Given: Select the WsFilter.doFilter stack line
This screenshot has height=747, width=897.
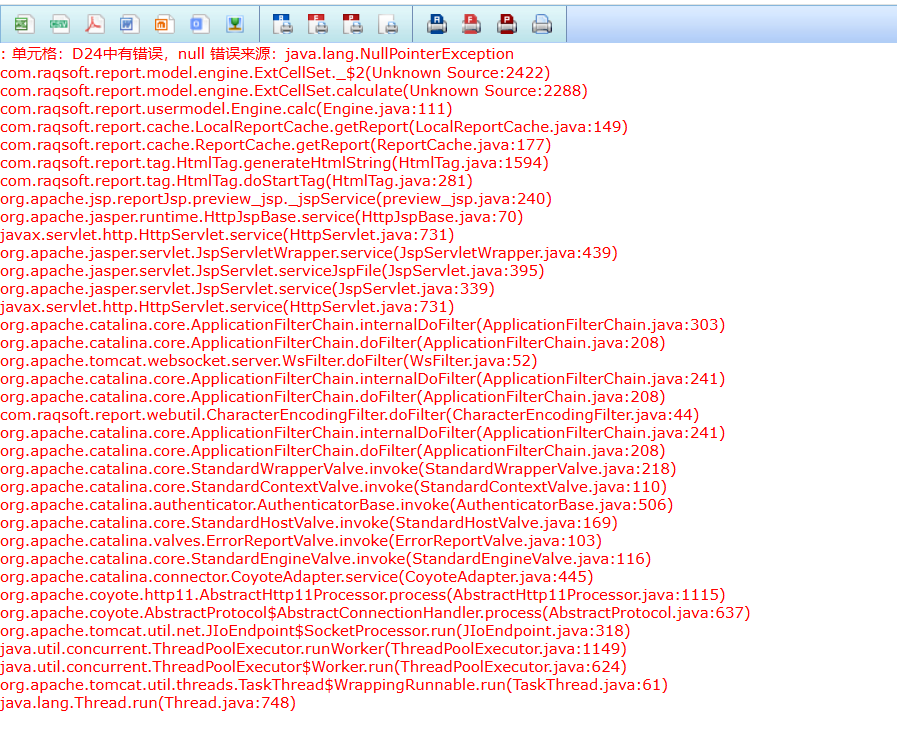Looking at the screenshot, I should [269, 360].
